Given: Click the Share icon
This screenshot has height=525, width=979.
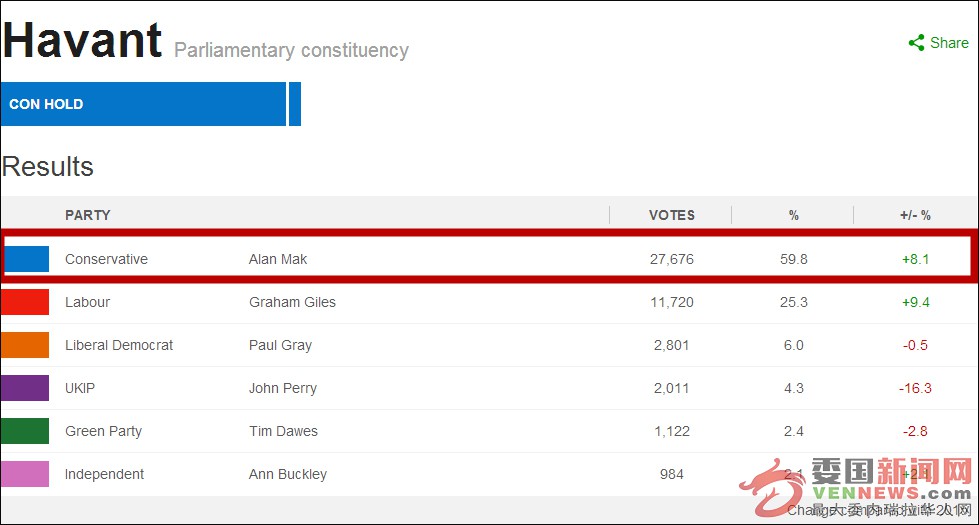Looking at the screenshot, I should click(x=916, y=42).
